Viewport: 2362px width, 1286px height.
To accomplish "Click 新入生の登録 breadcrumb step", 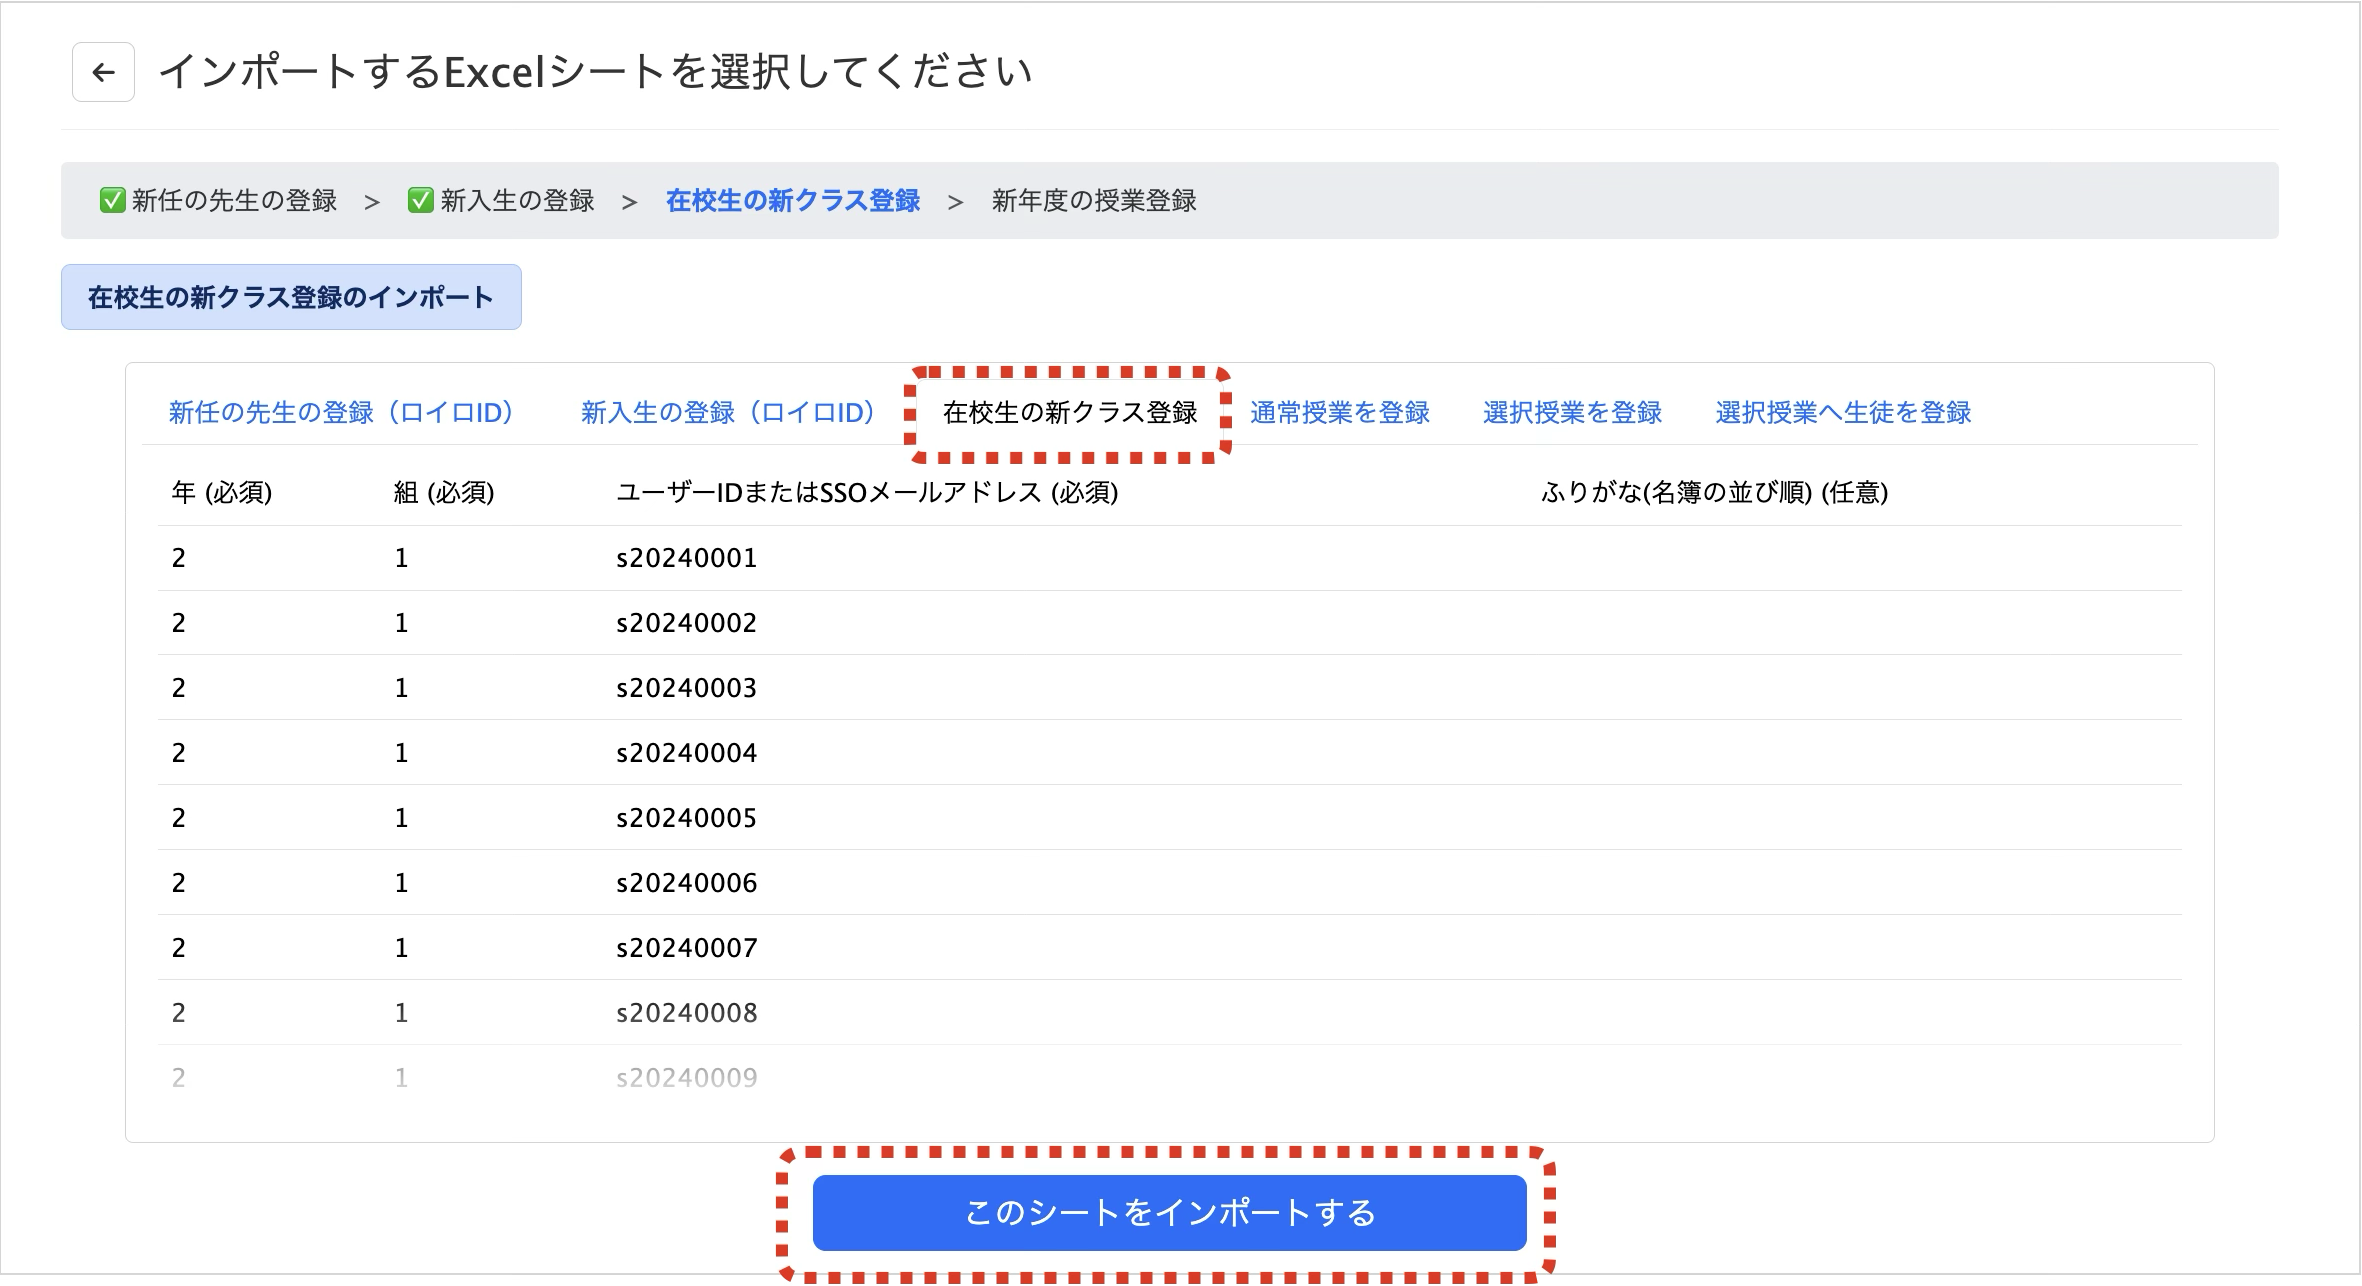I will pos(517,200).
